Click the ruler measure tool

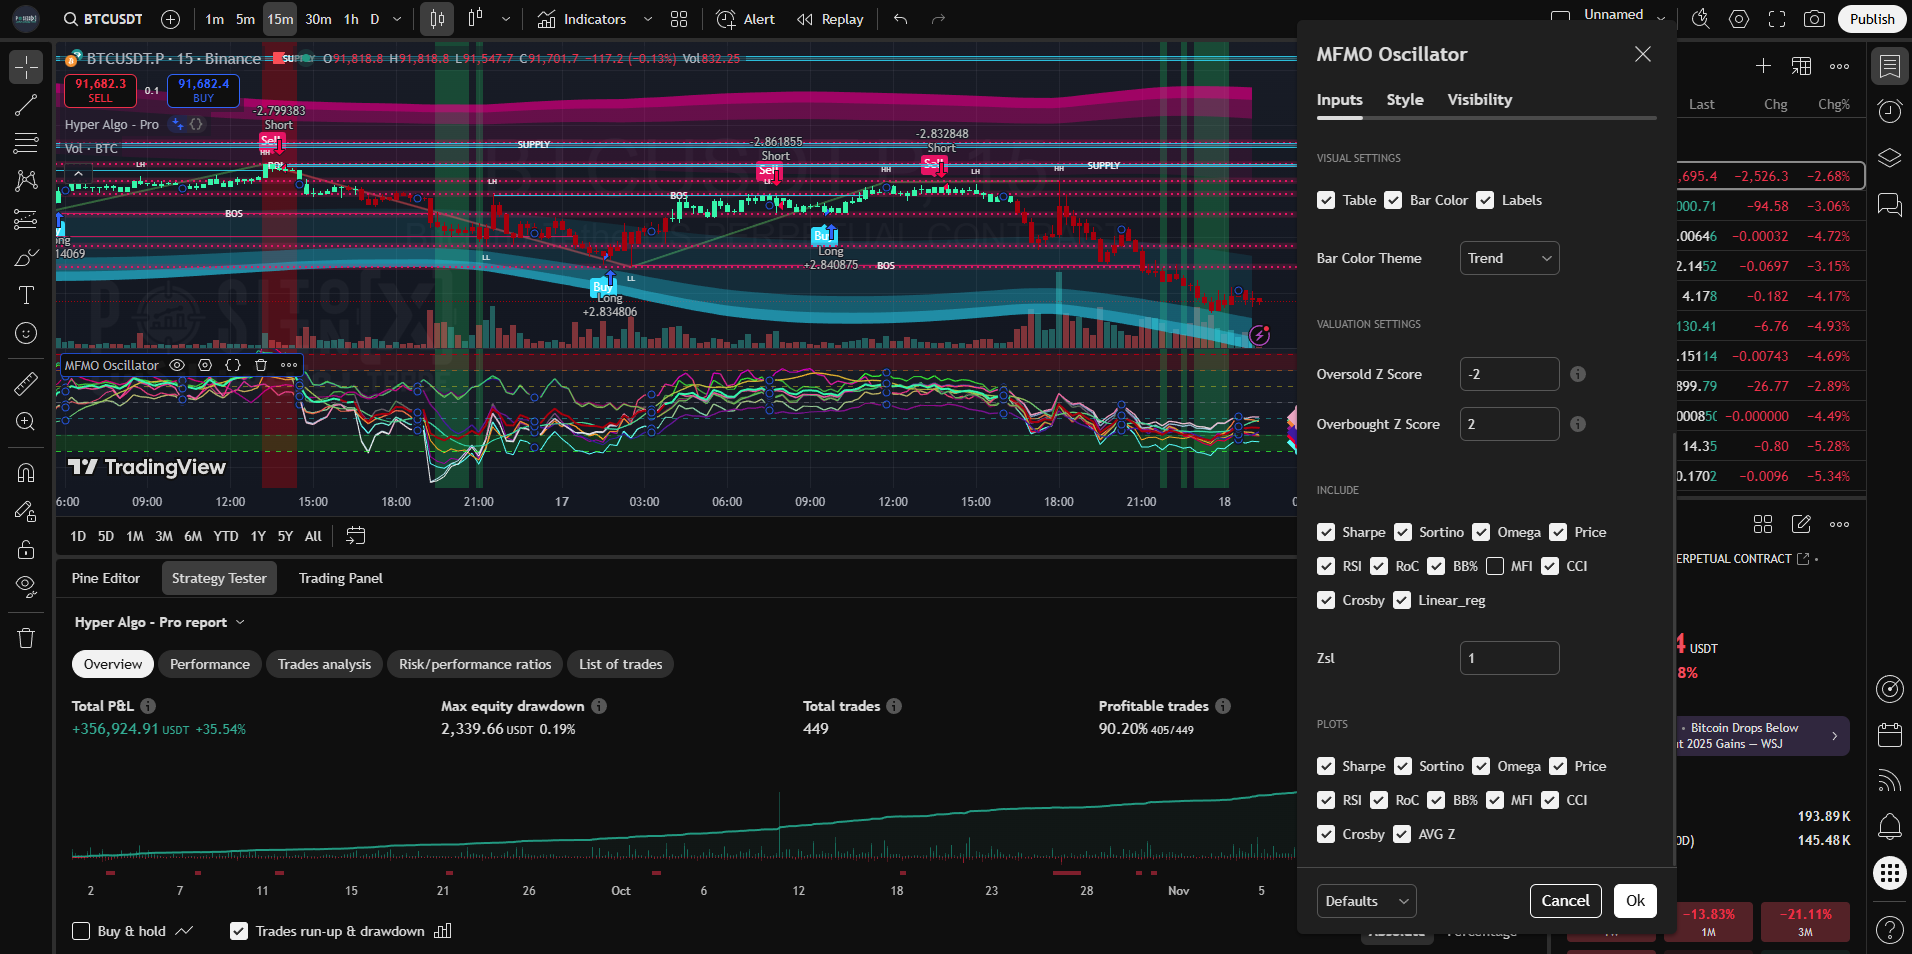click(x=26, y=383)
